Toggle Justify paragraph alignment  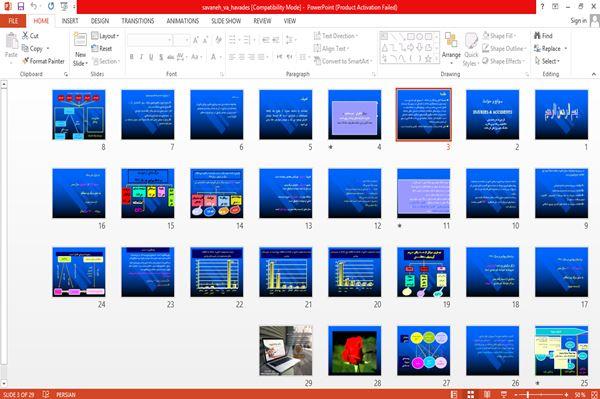[261, 57]
